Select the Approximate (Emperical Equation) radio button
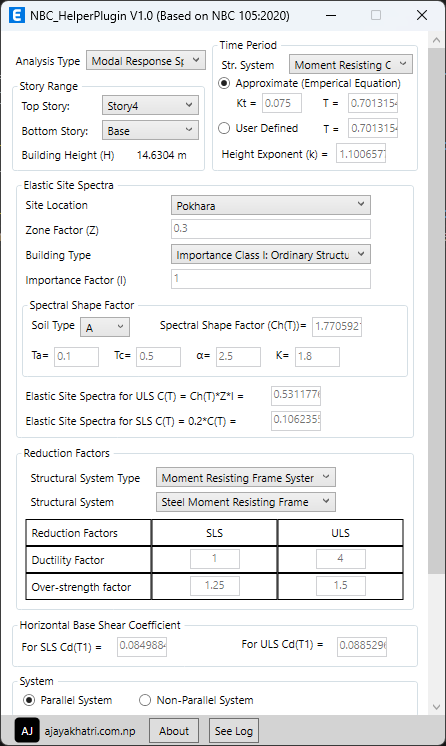Viewport: 446px width, 746px height. pyautogui.click(x=224, y=83)
